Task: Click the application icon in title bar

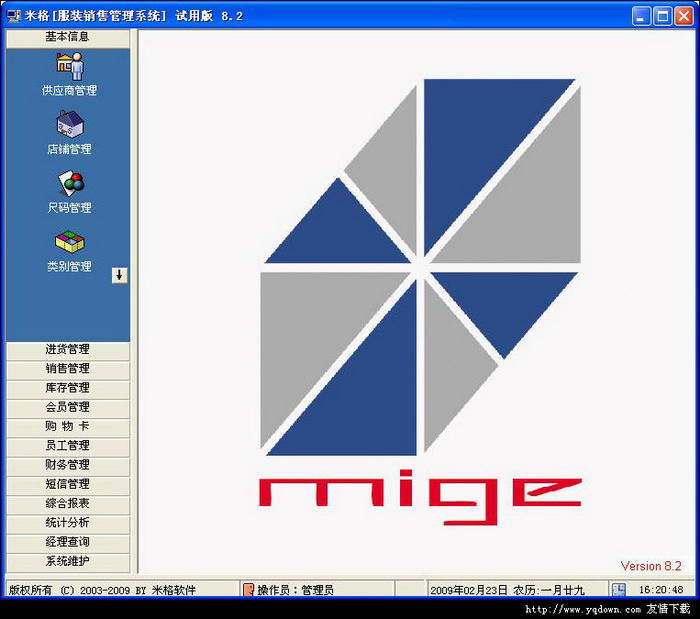Action: tap(14, 16)
